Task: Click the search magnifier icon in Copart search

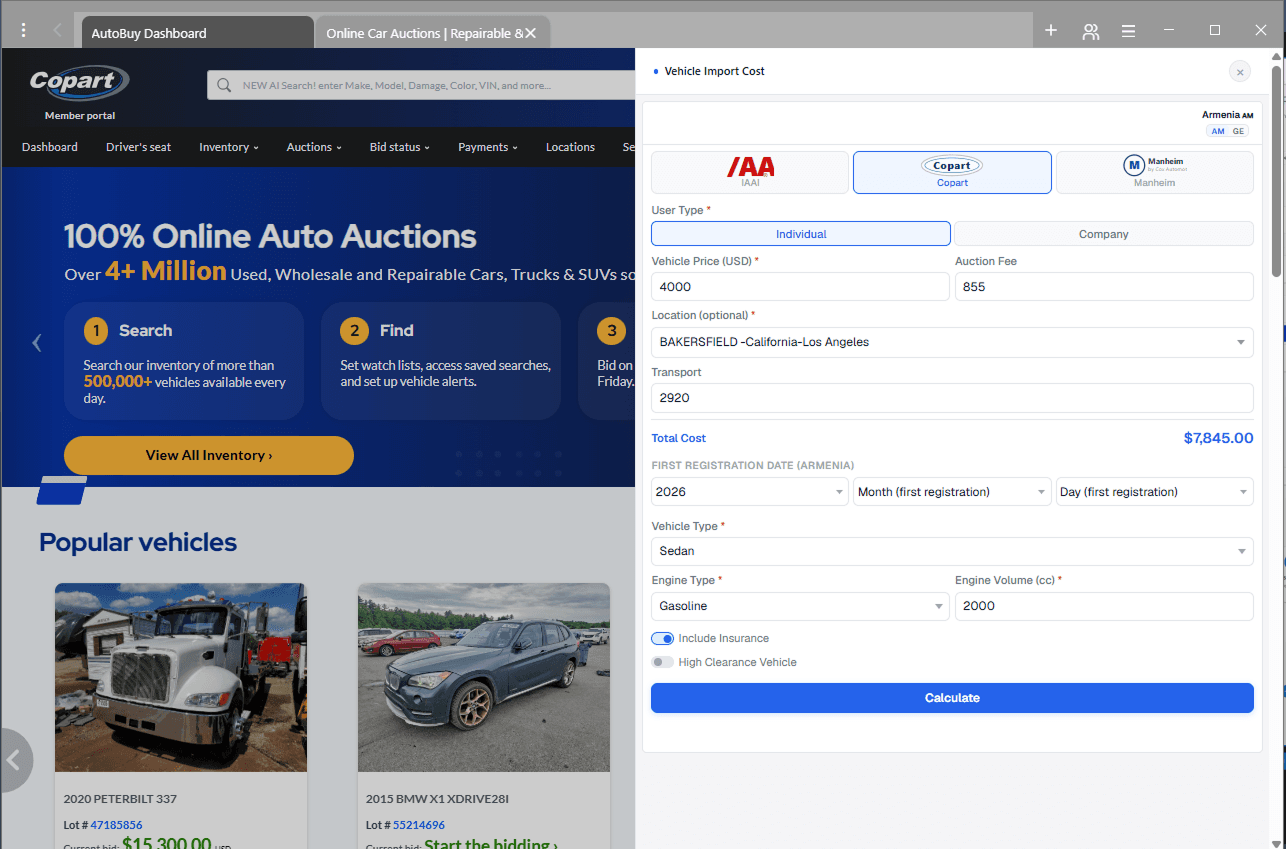Action: pyautogui.click(x=224, y=85)
